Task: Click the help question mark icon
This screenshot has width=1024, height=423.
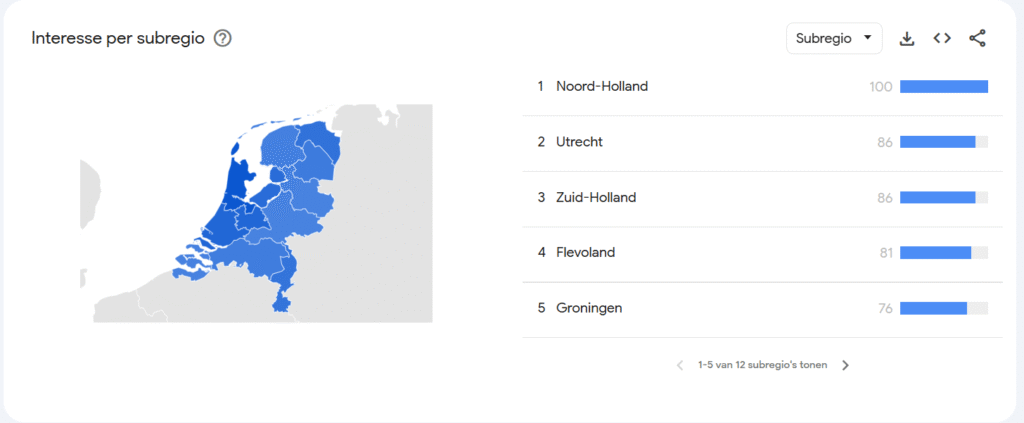Action: pos(223,39)
